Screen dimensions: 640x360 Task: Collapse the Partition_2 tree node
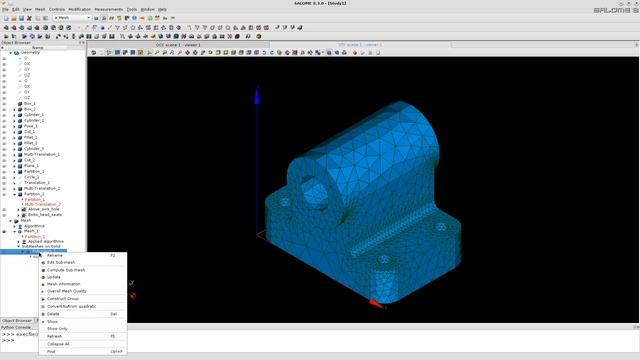click(14, 194)
